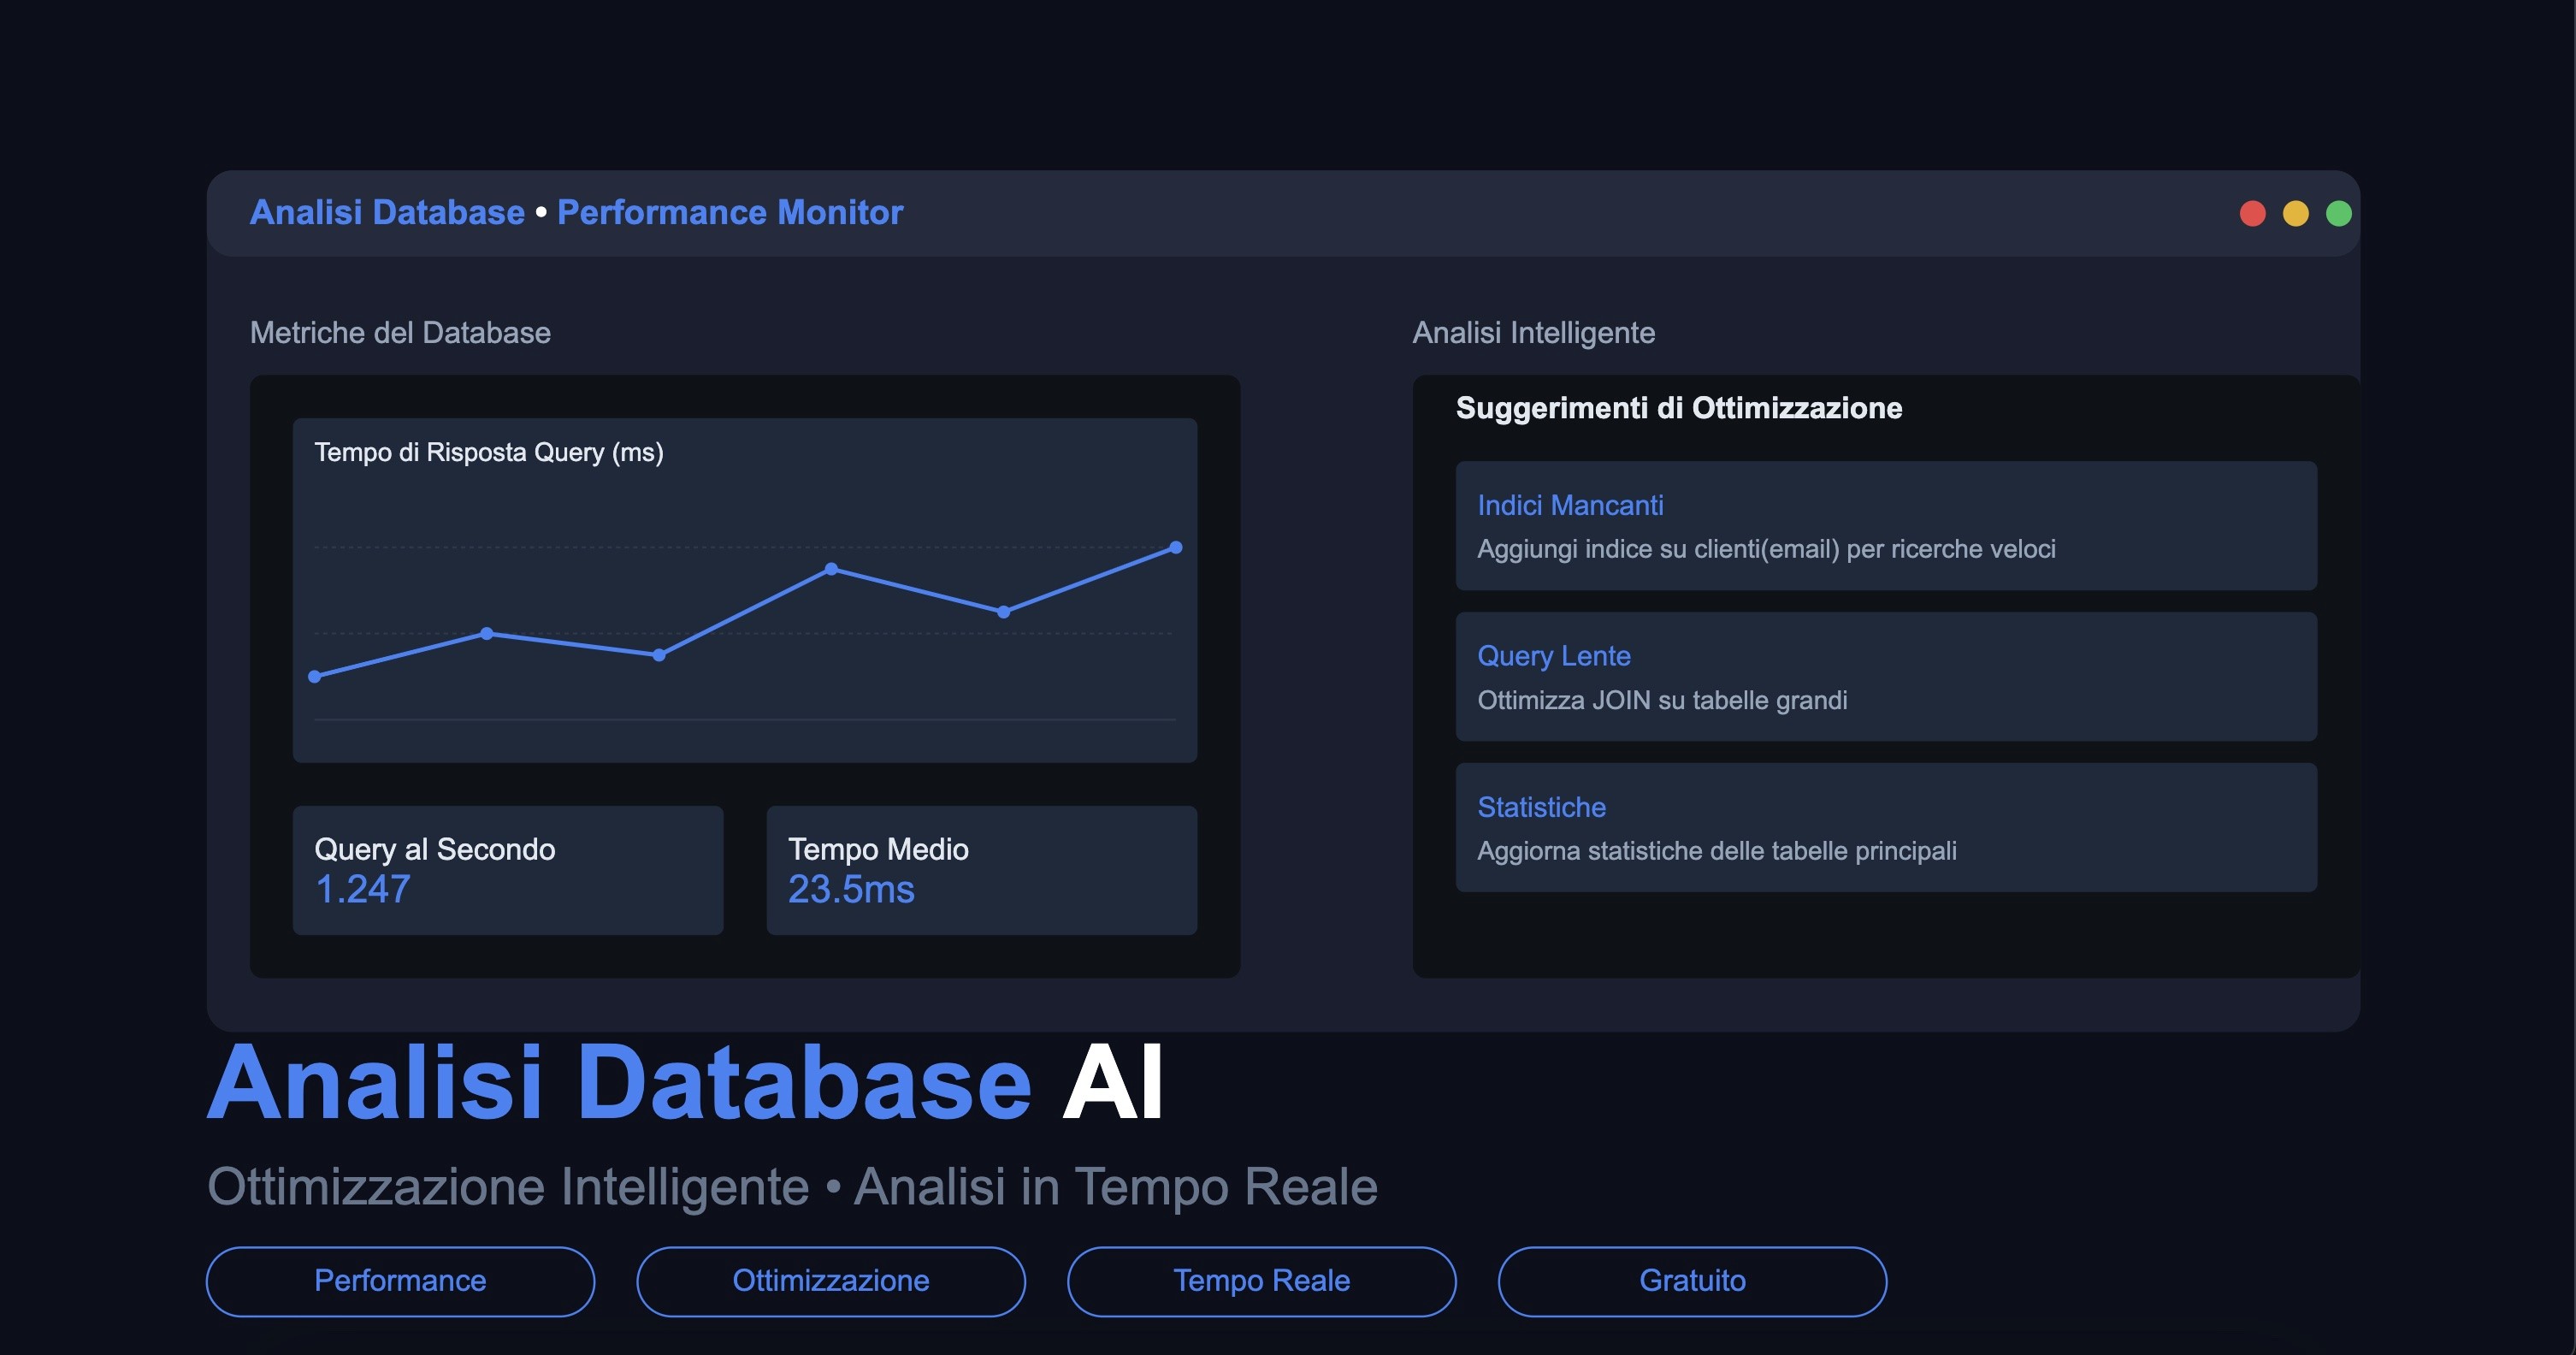Click the Performance pill button
This screenshot has width=2576, height=1355.
coord(400,1281)
